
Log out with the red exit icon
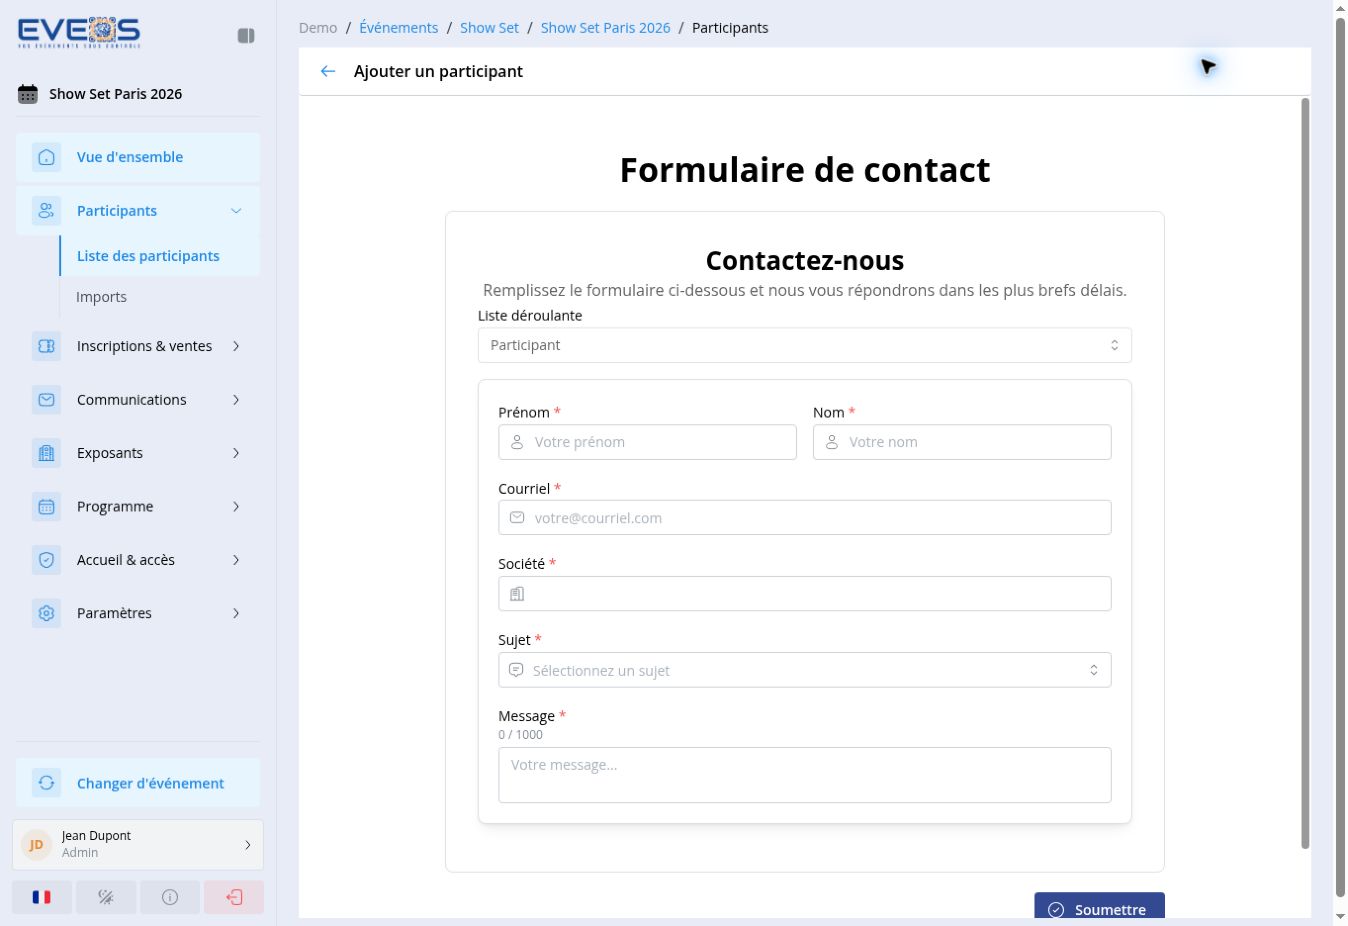click(x=234, y=897)
